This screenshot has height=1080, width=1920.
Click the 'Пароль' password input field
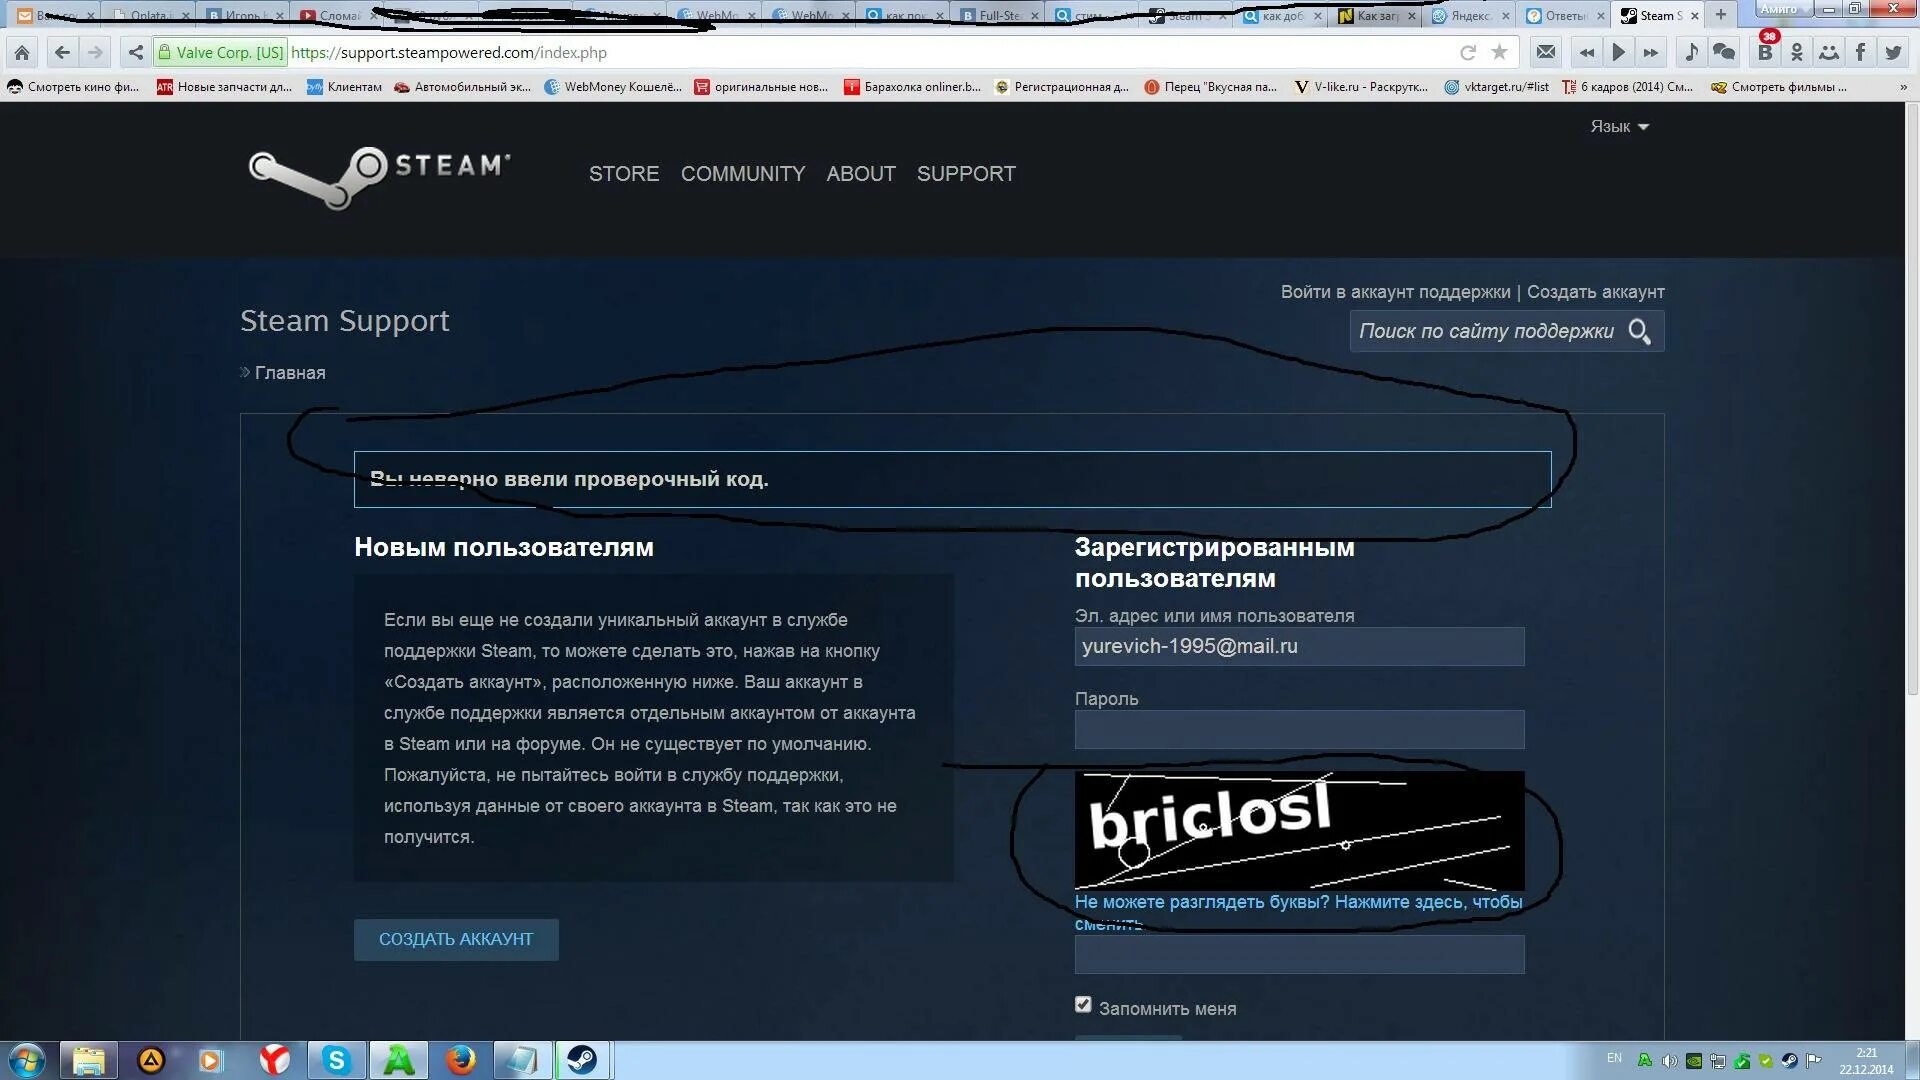[1299, 729]
